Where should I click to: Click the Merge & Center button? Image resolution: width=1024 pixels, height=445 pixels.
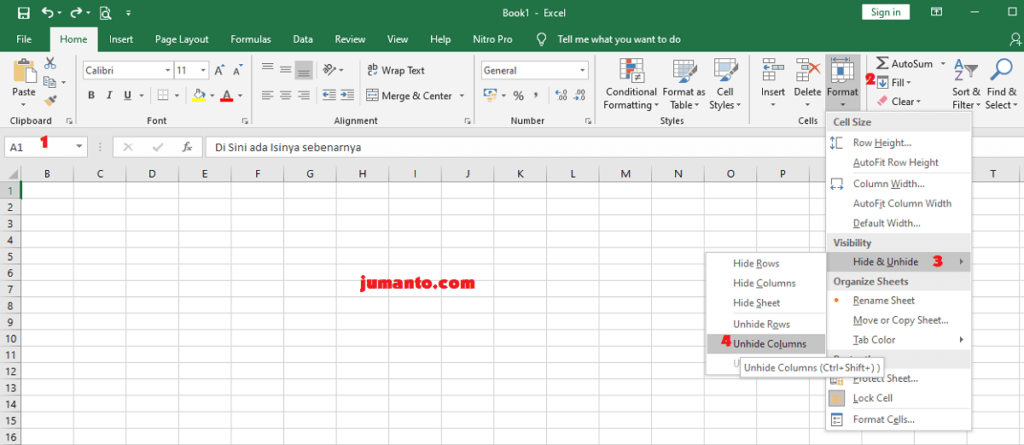(410, 95)
